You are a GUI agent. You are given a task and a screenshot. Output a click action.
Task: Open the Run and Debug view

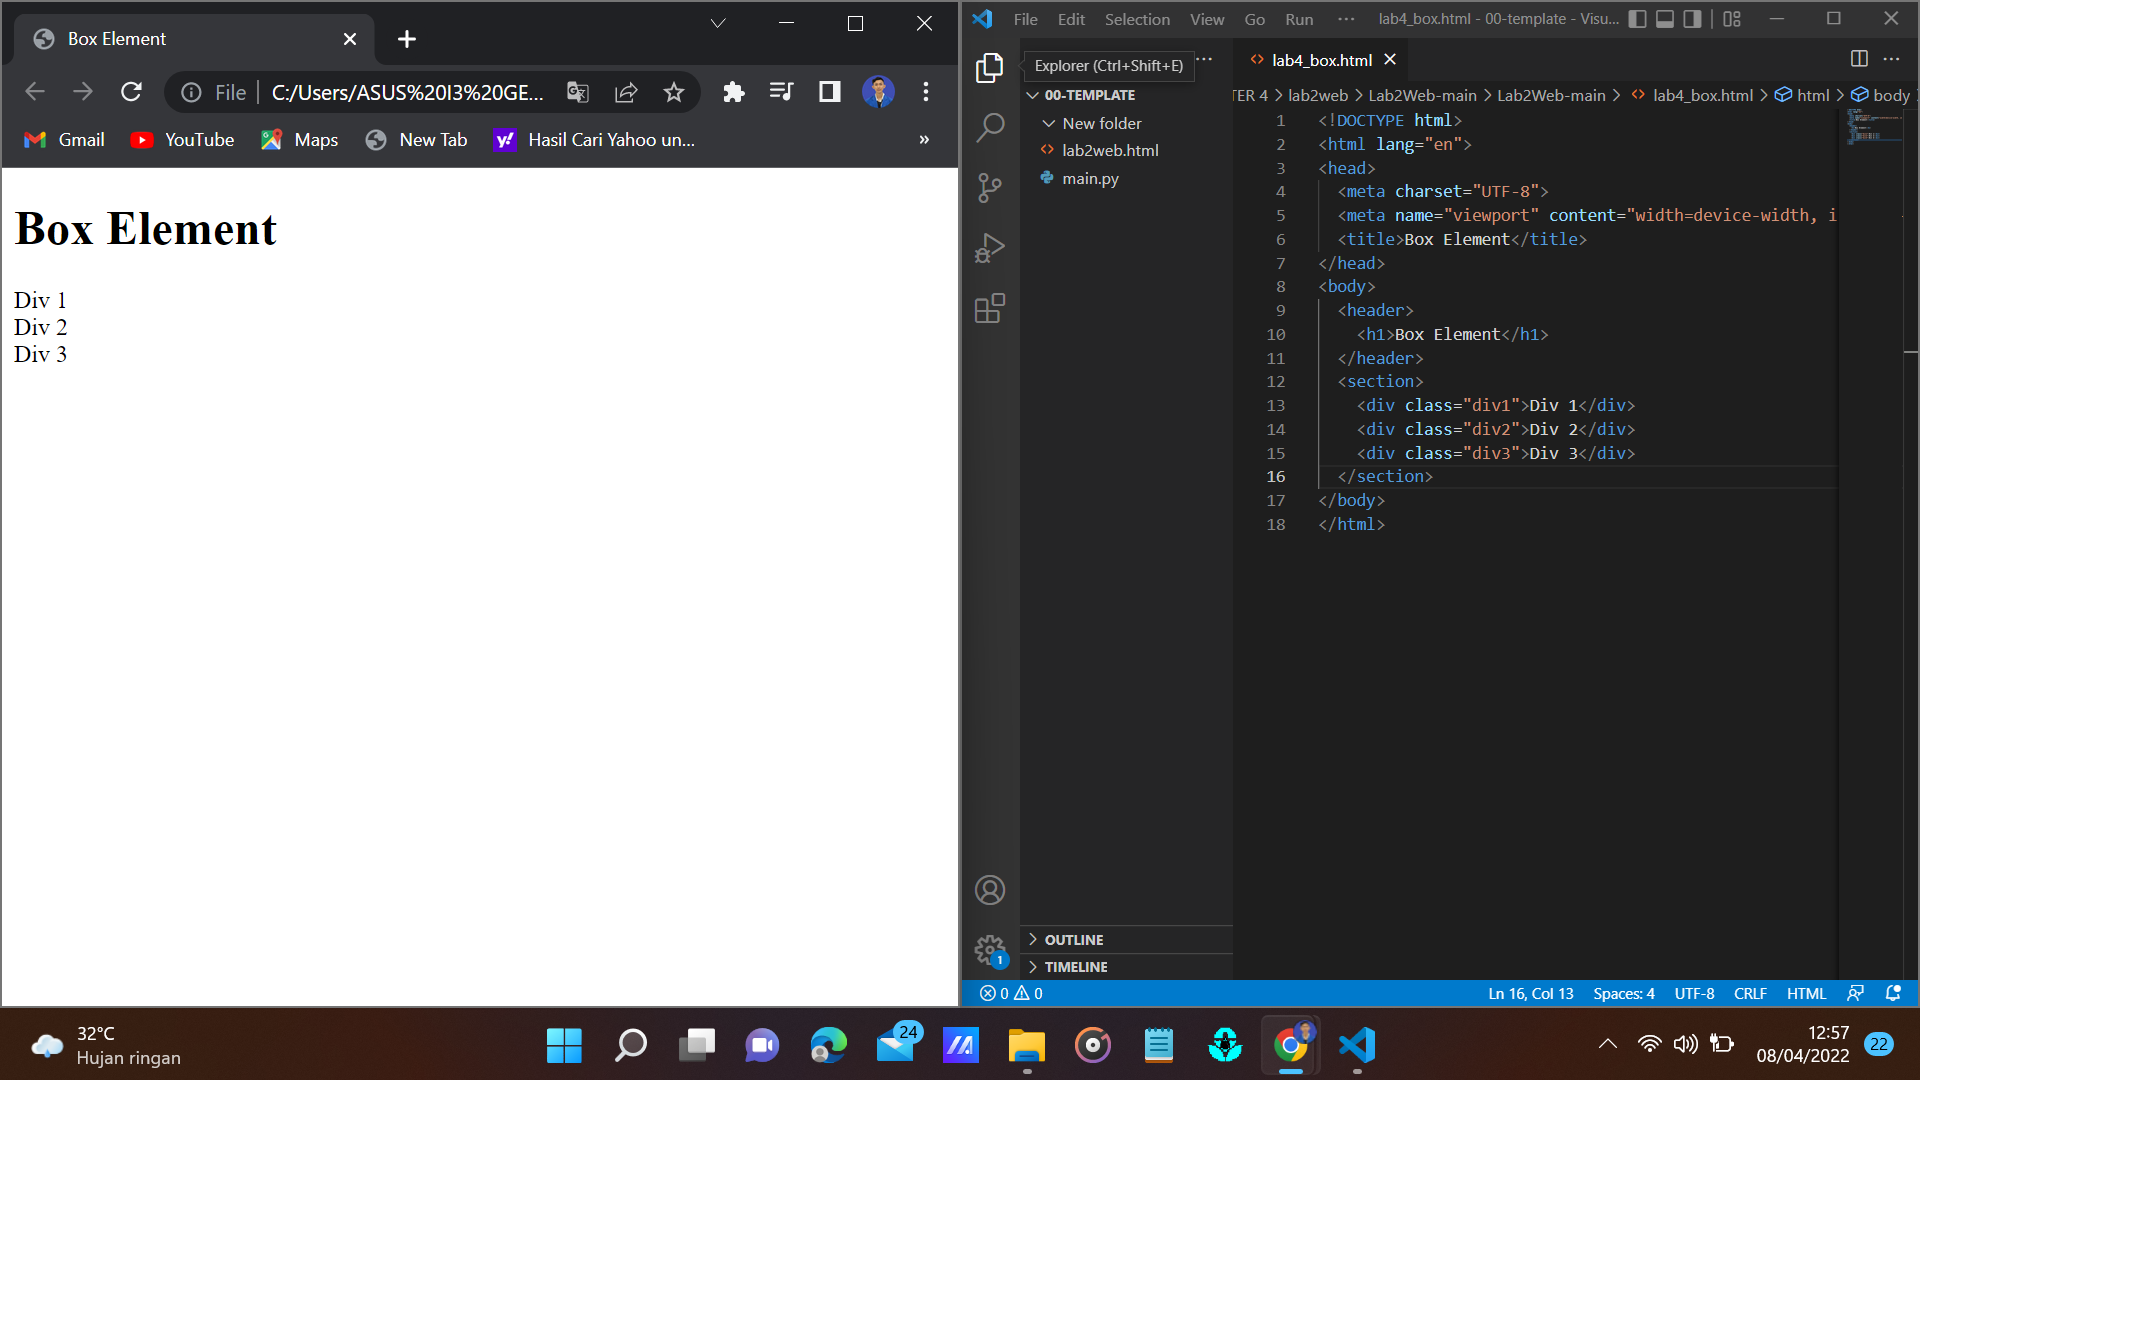(989, 248)
